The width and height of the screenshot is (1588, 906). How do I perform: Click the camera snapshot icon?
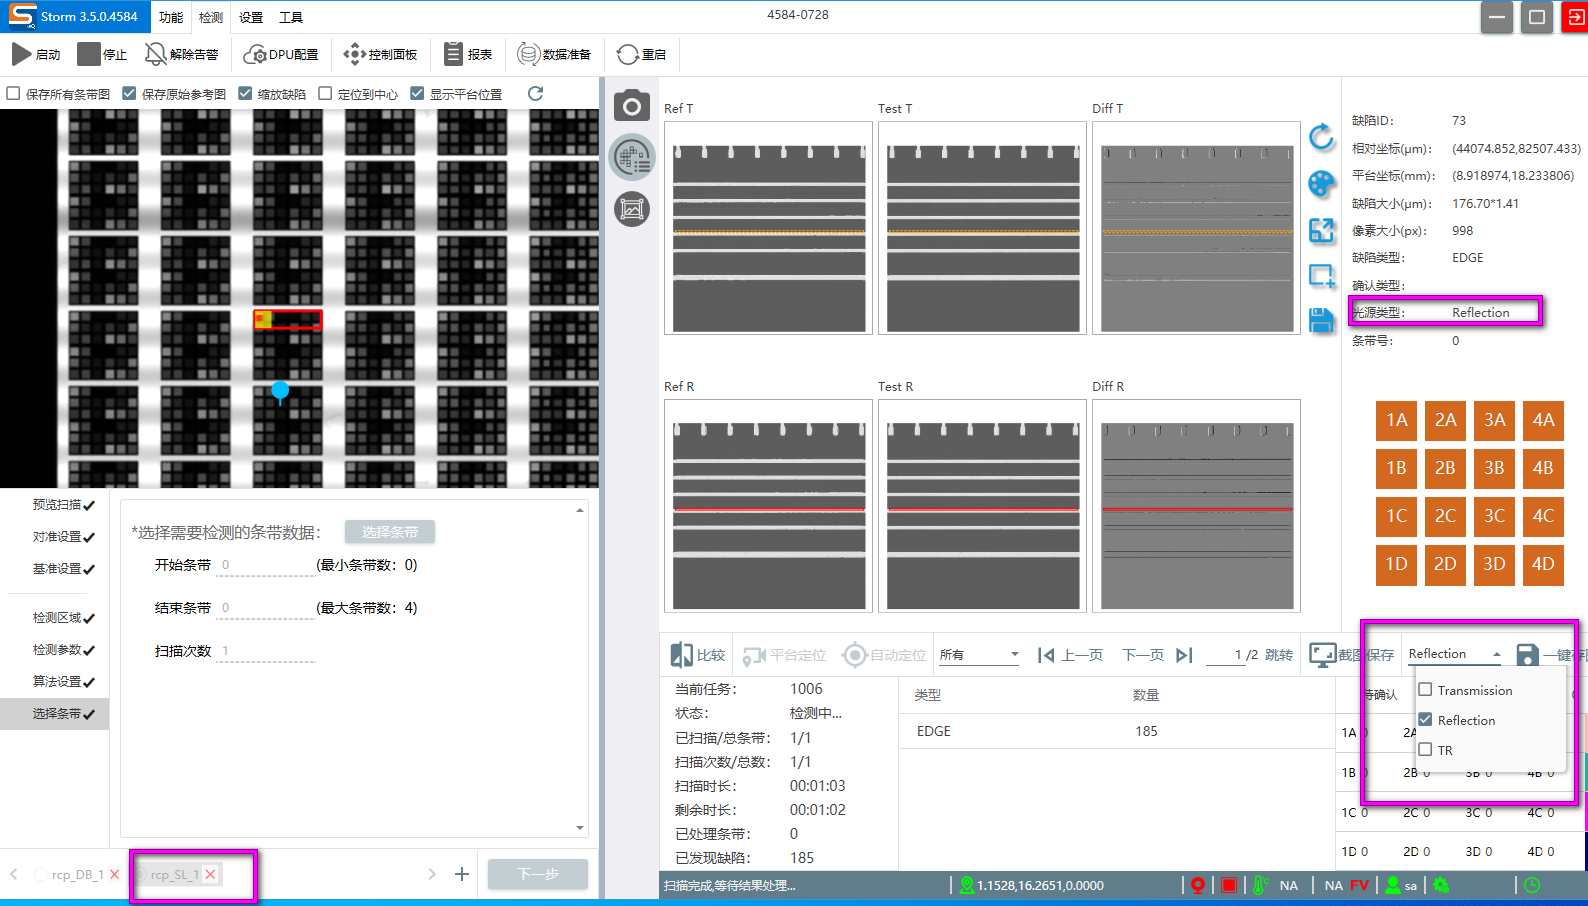(x=631, y=106)
